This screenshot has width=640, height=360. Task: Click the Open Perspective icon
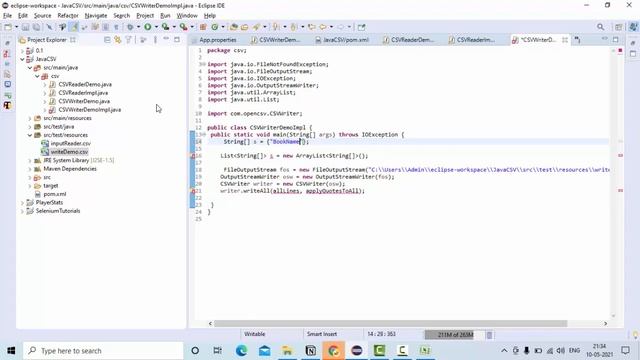619,27
